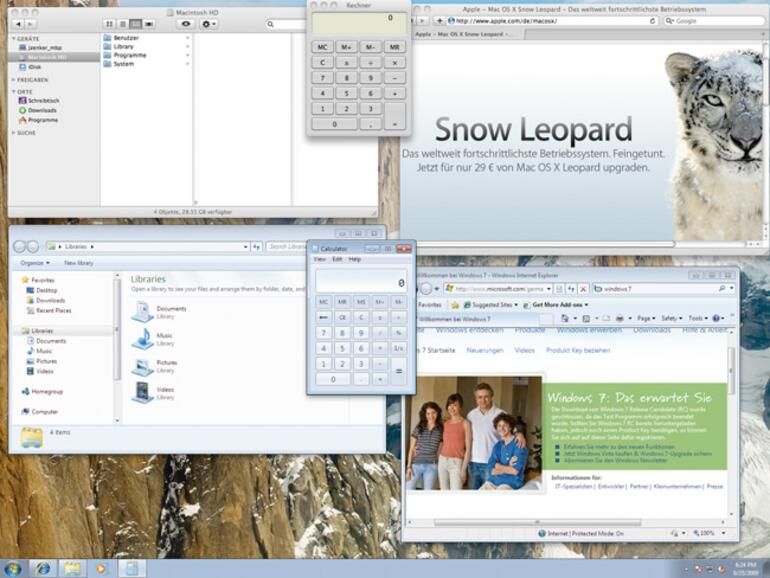The height and width of the screenshot is (578, 770).
Task: Open the Page menu in Internet Explorer
Action: tap(646, 318)
